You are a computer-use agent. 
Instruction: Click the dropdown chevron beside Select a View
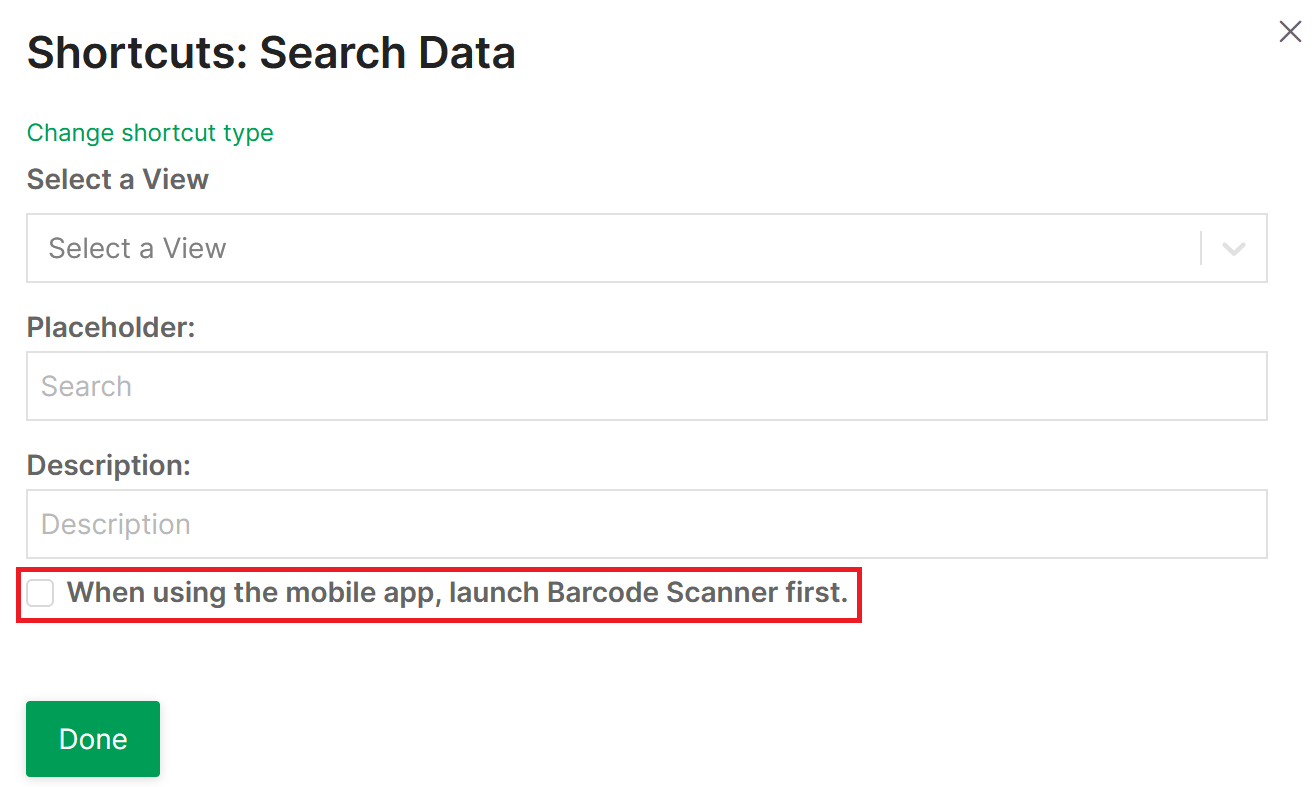click(1233, 248)
